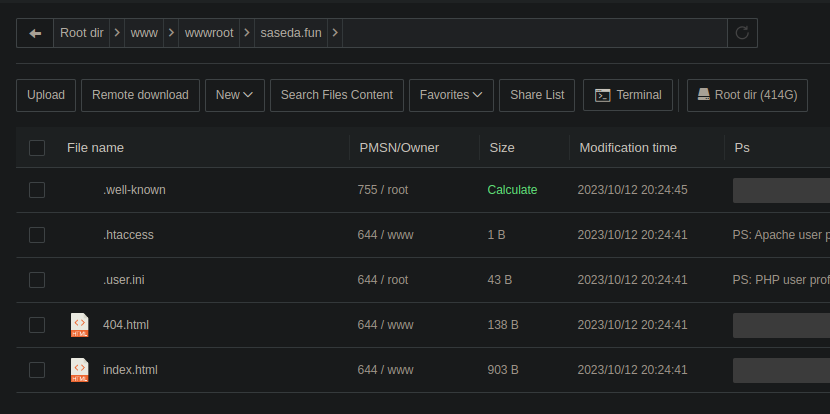The image size is (830, 414).
Task: Tick the index.html row checkbox
Action: (37, 370)
